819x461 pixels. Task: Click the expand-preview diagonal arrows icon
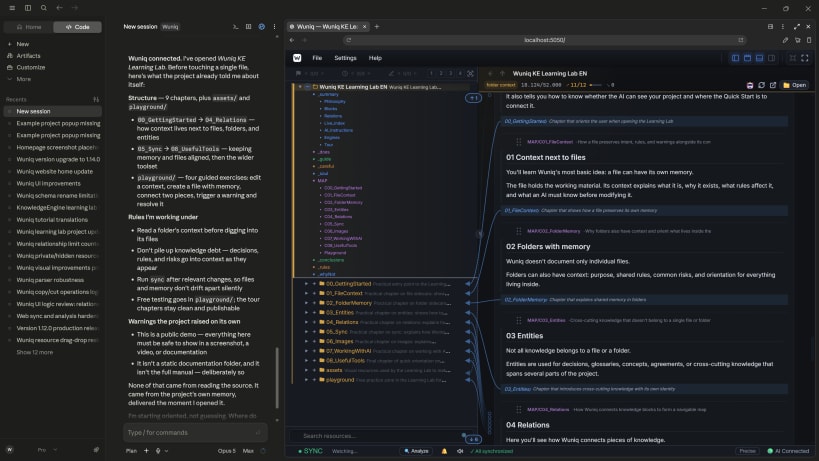pyautogui.click(x=797, y=27)
